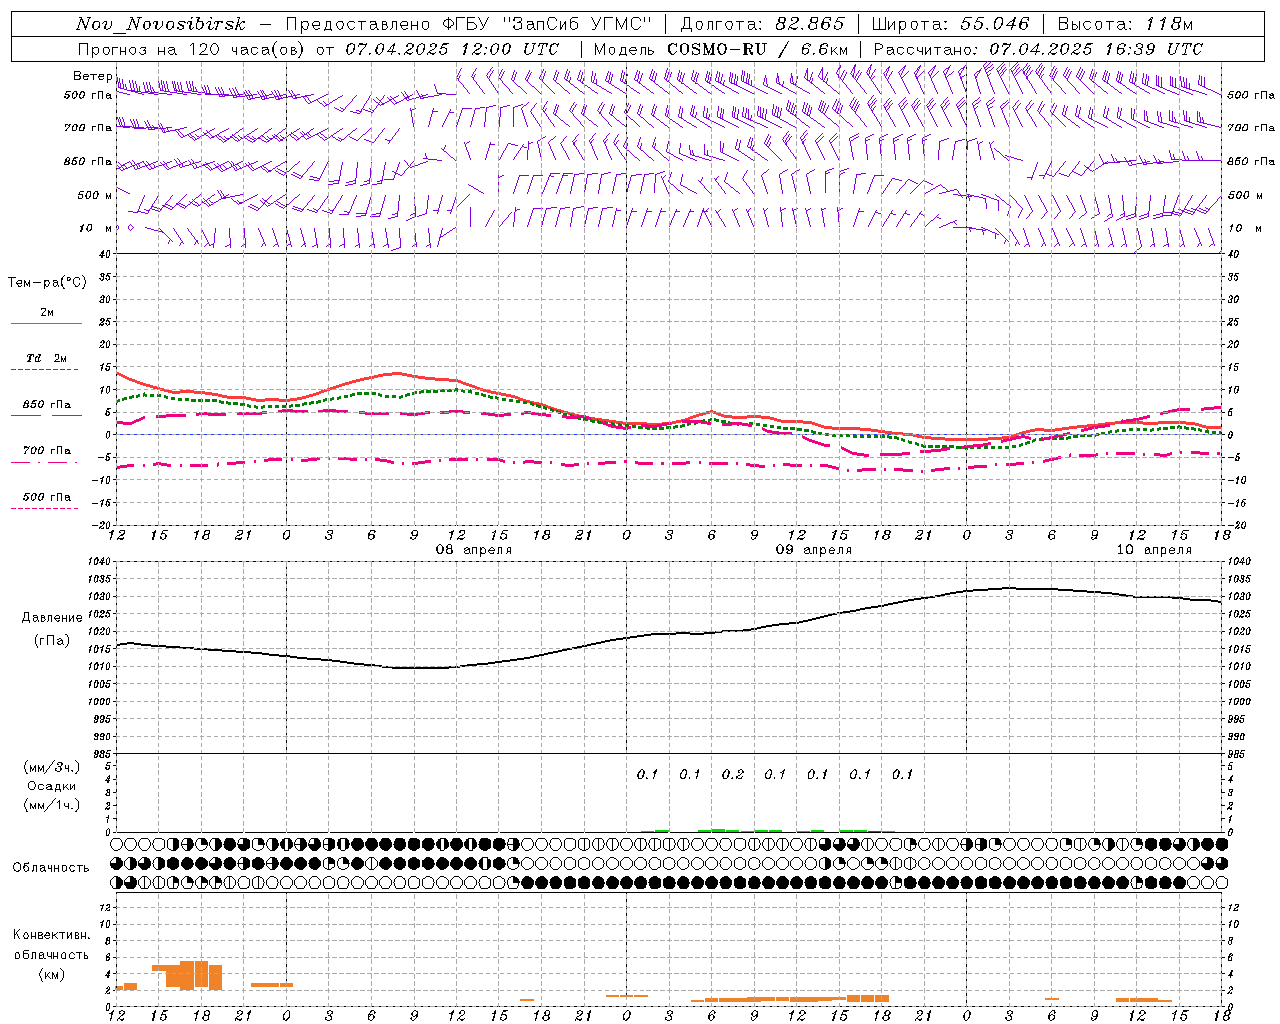Click the '(мм/1ч.)' precipitation unit label
Viewport: 1280px width, 1024px height.
52,804
